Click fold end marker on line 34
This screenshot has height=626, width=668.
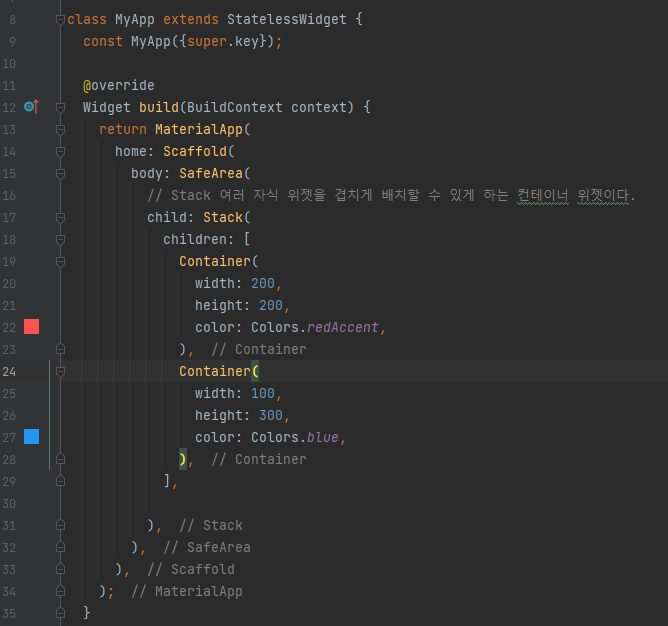click(60, 591)
